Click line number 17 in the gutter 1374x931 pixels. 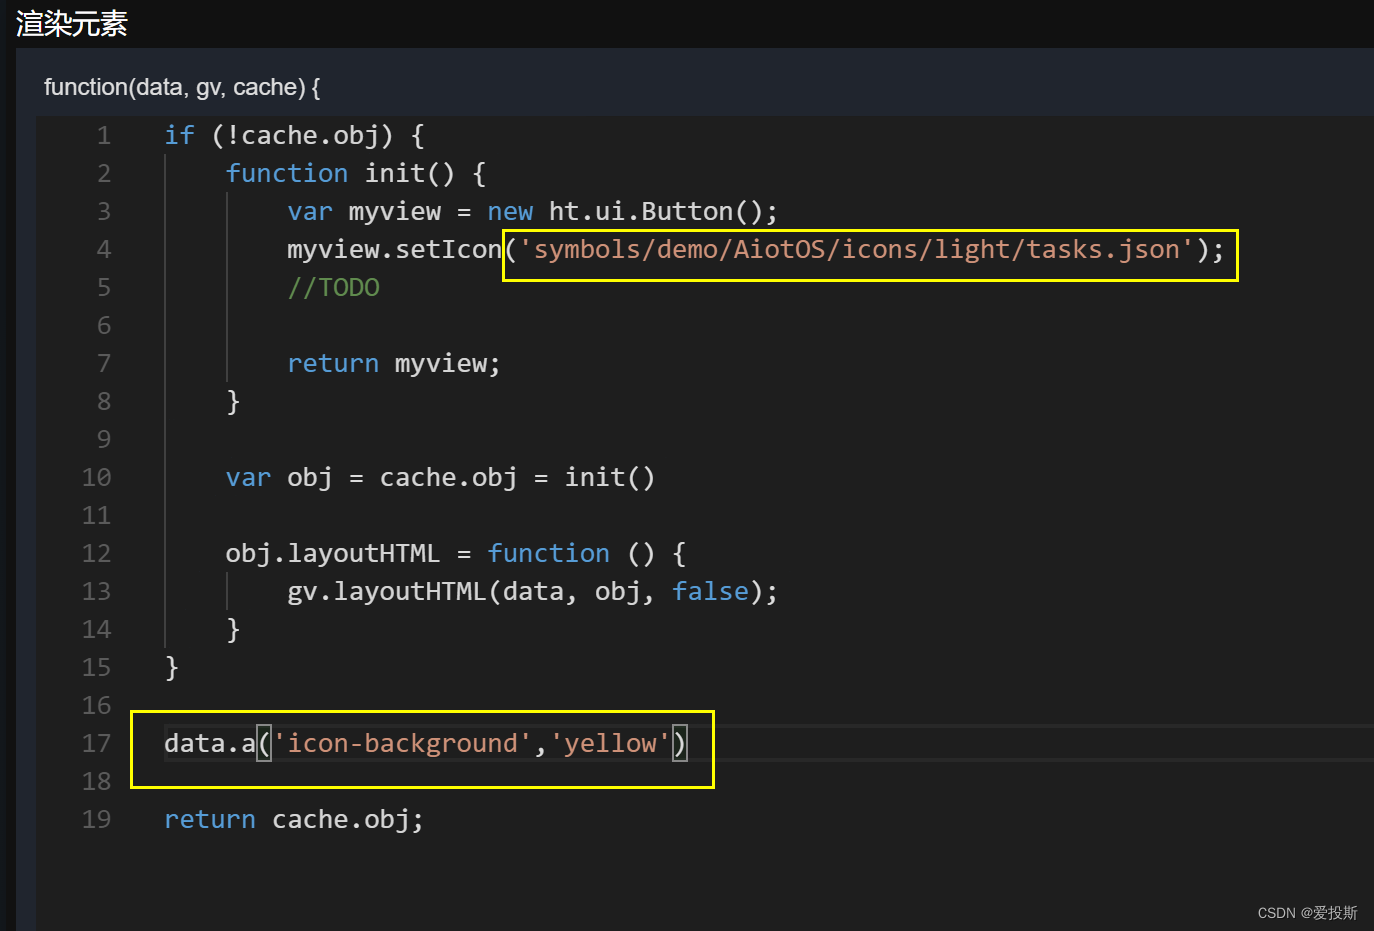[96, 743]
